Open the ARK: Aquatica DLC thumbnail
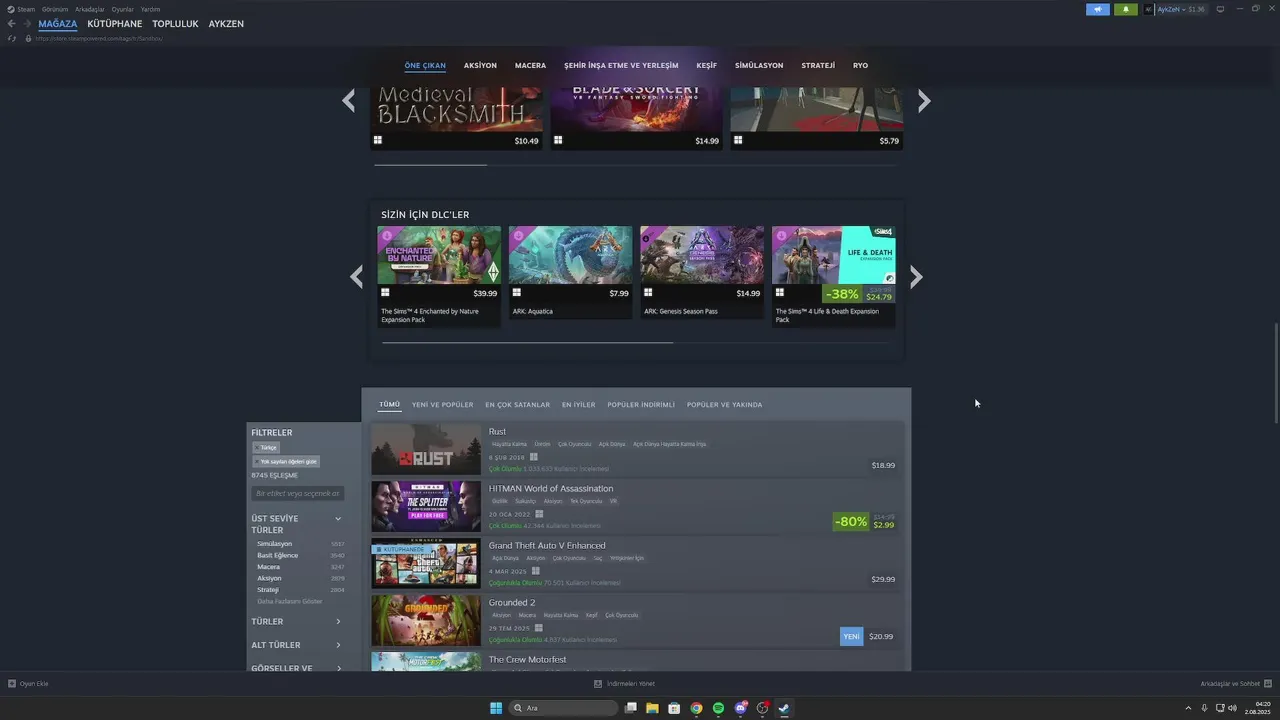This screenshot has width=1280, height=720. coord(570,255)
